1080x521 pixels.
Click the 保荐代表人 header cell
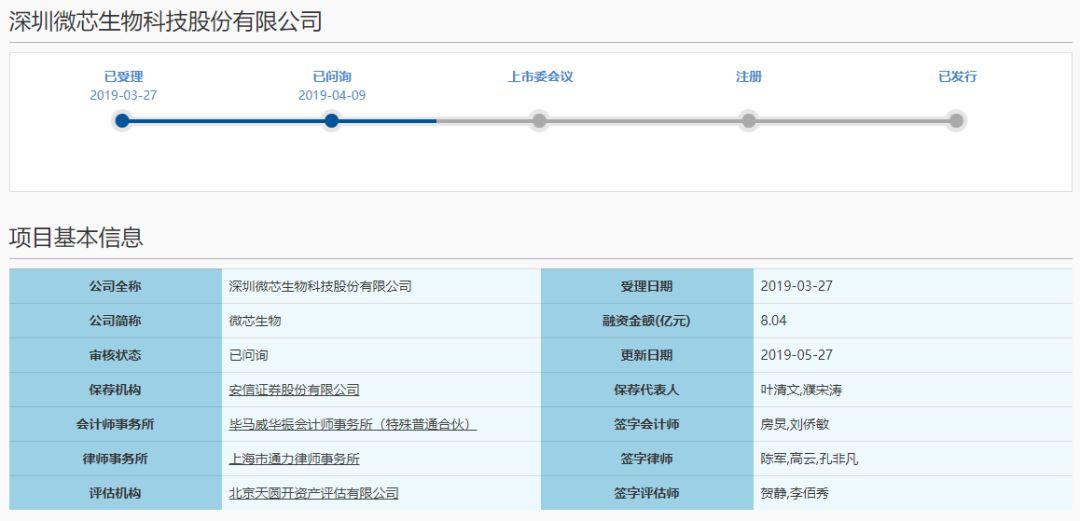pyautogui.click(x=647, y=389)
